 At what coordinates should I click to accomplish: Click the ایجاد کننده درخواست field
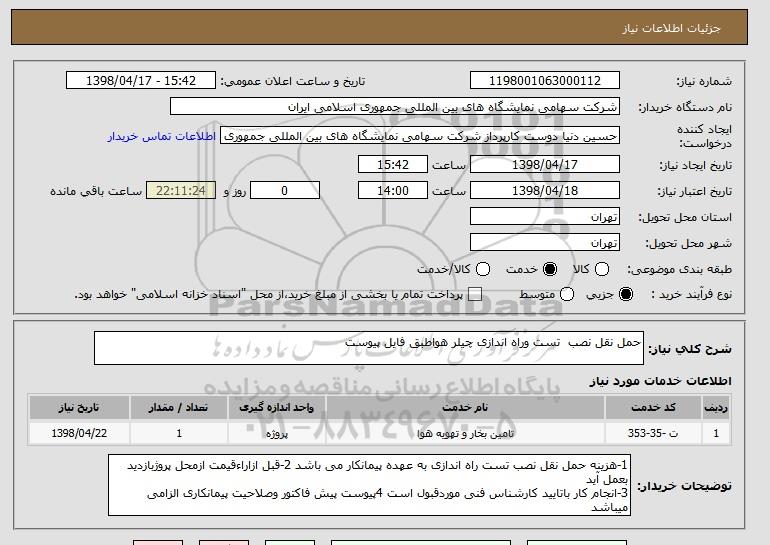pyautogui.click(x=420, y=136)
